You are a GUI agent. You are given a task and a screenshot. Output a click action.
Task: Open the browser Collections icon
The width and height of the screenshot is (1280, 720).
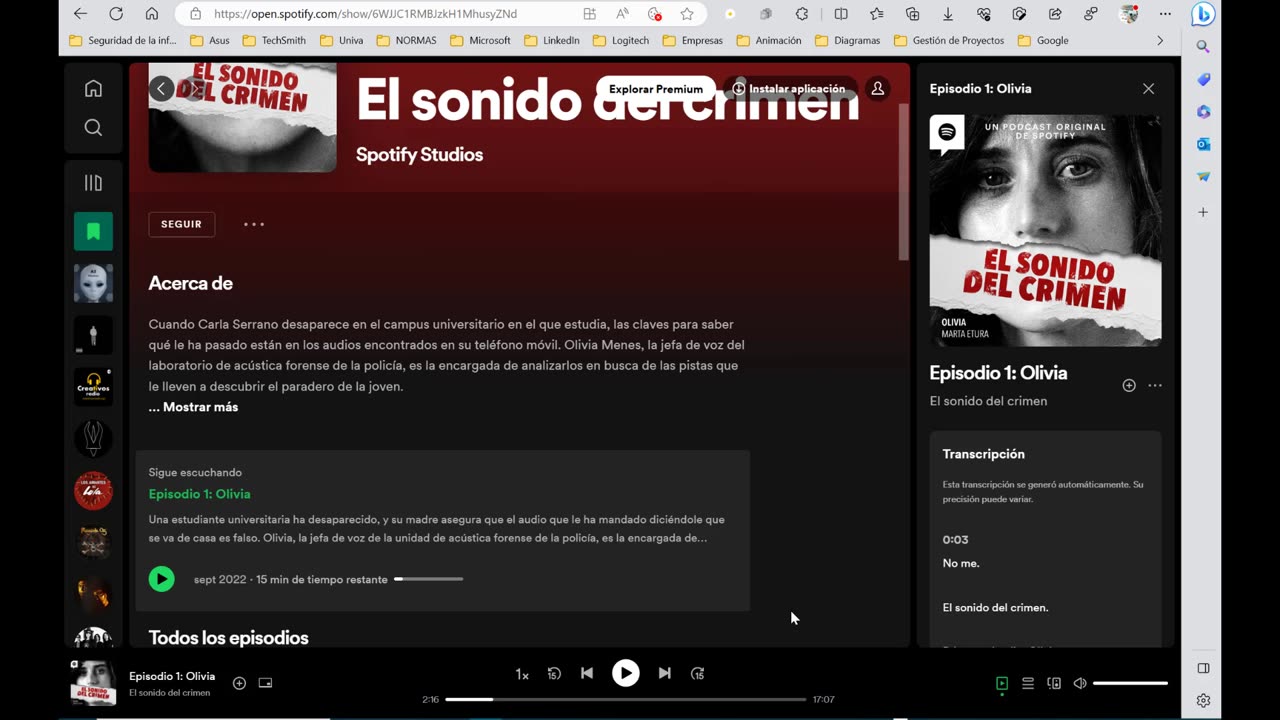point(912,14)
